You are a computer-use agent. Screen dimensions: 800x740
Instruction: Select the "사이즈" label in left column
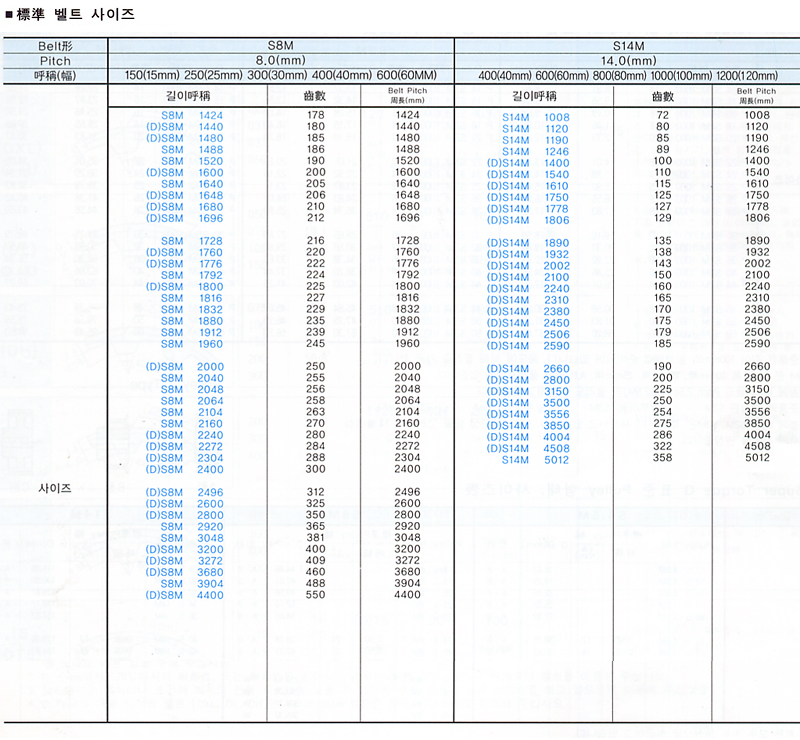click(x=55, y=488)
